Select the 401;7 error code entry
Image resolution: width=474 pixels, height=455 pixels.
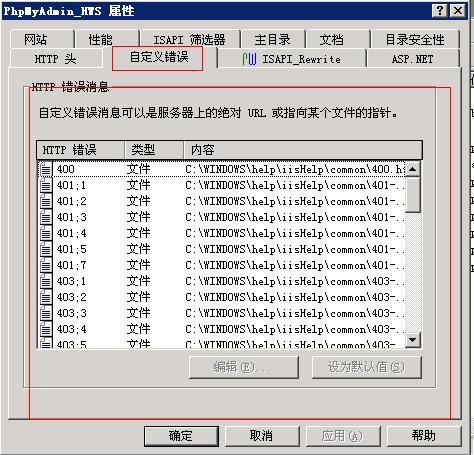(x=71, y=265)
